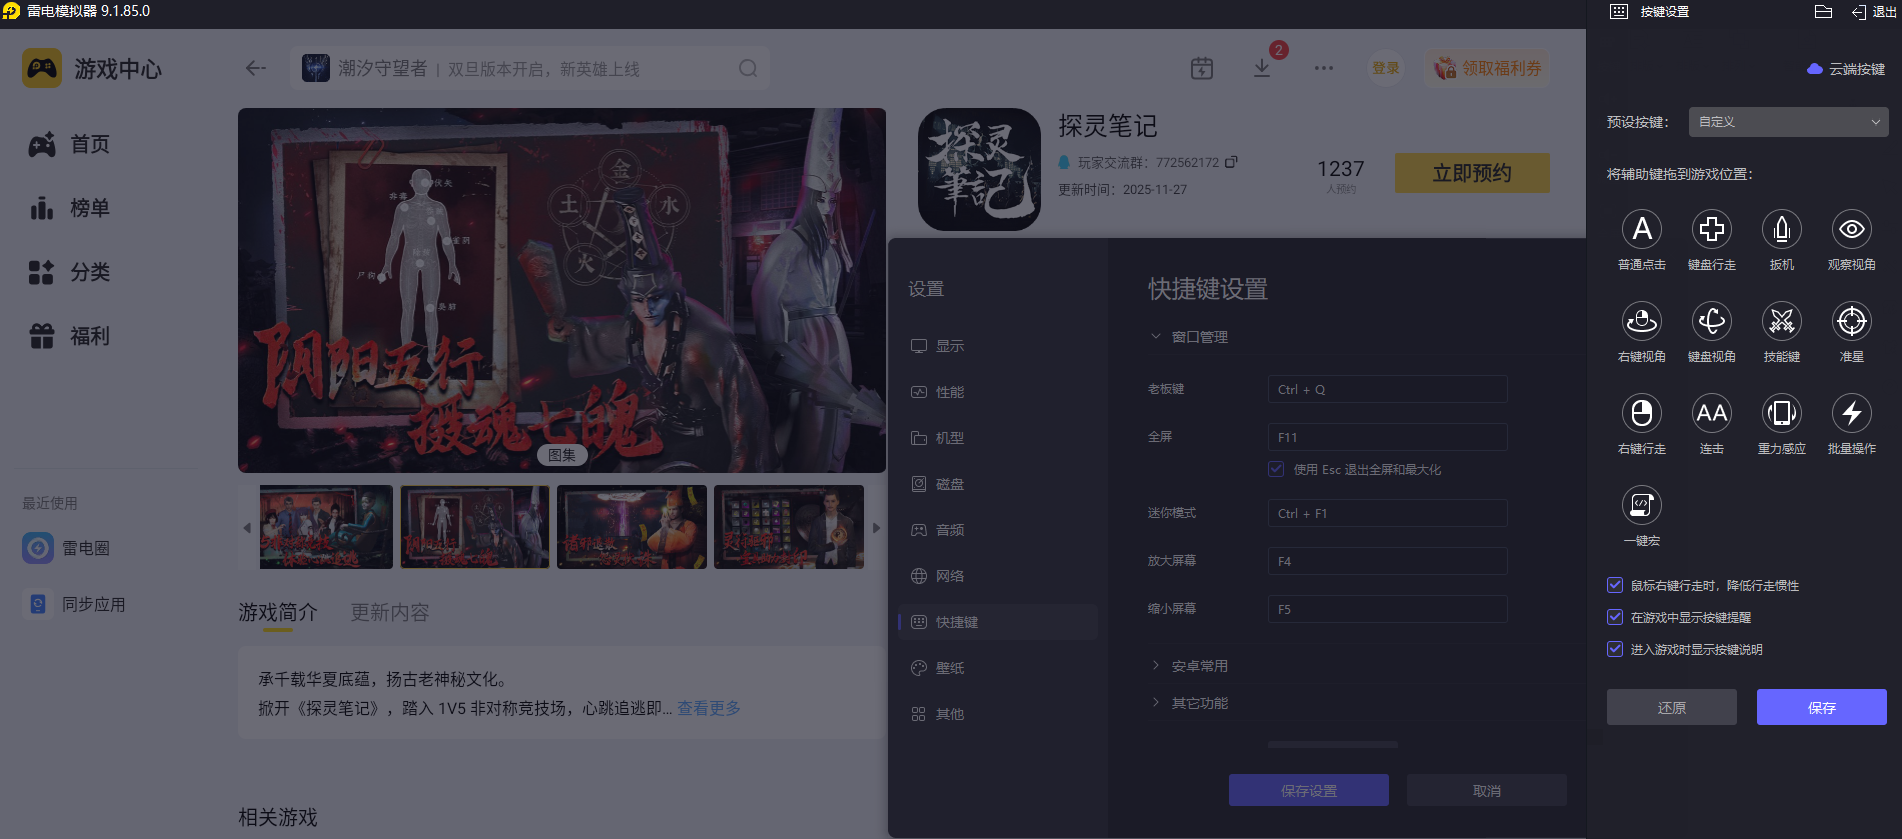Select the 重力感应 gravity sensor icon
Image resolution: width=1902 pixels, height=839 pixels.
point(1781,413)
